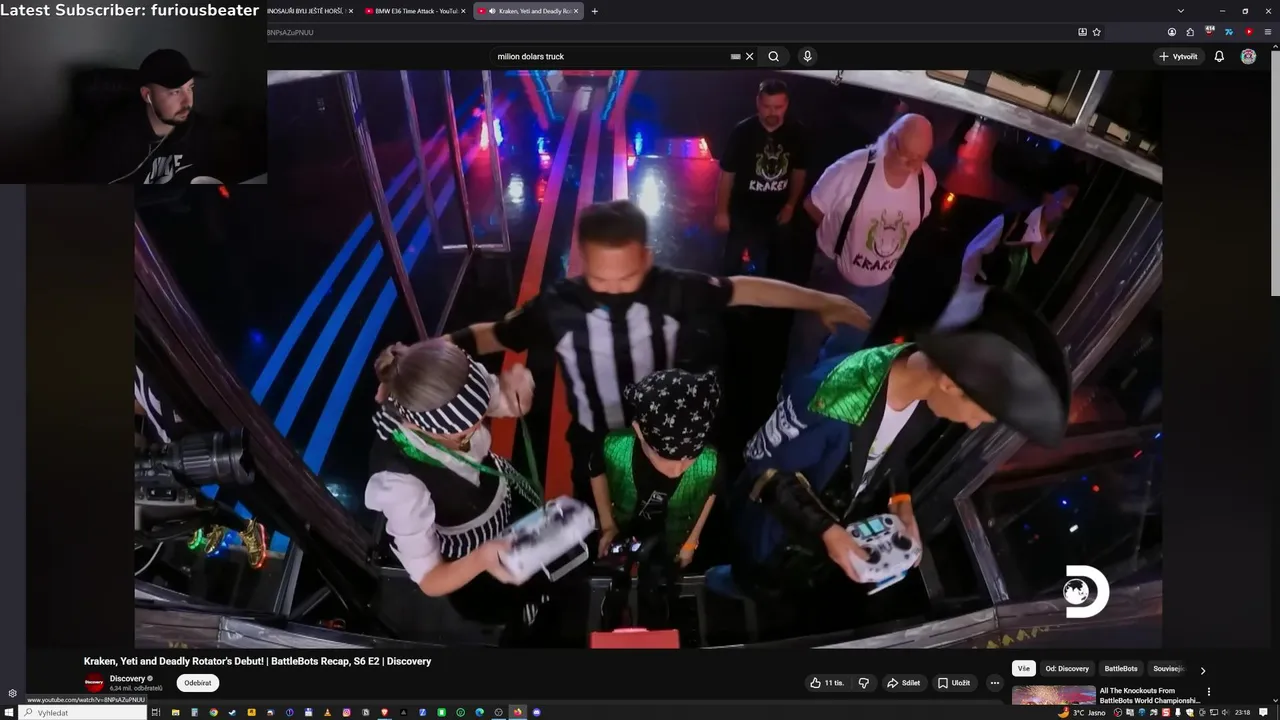Image resolution: width=1280 pixels, height=720 pixels.
Task: Open the settings gear at left edge
Action: [x=12, y=693]
